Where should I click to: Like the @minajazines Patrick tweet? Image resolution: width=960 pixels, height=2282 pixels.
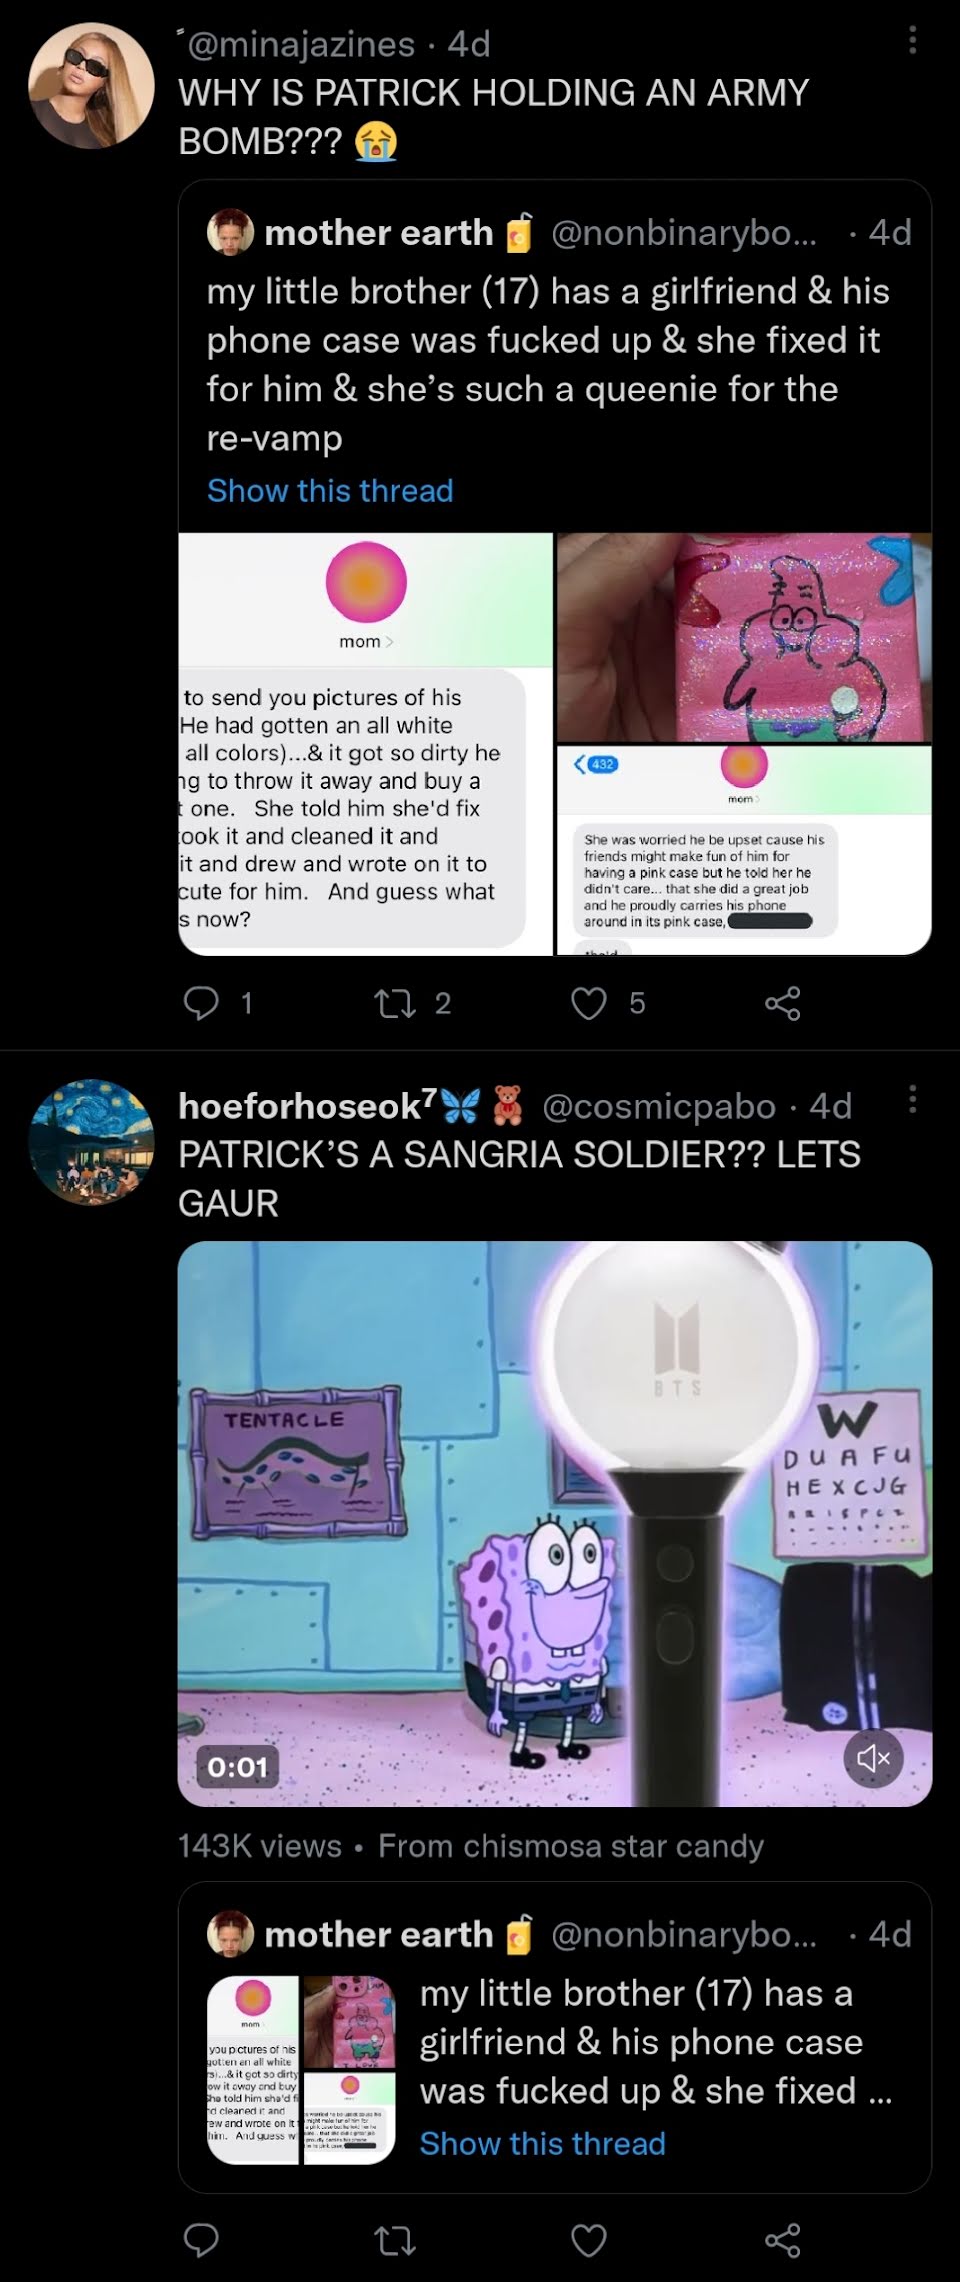click(588, 1003)
